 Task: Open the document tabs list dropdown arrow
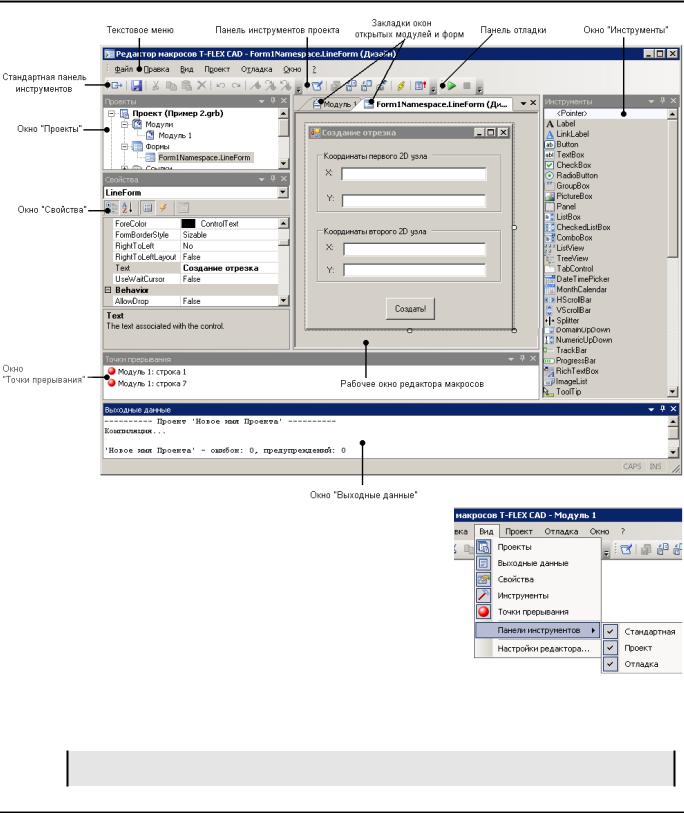(523, 104)
